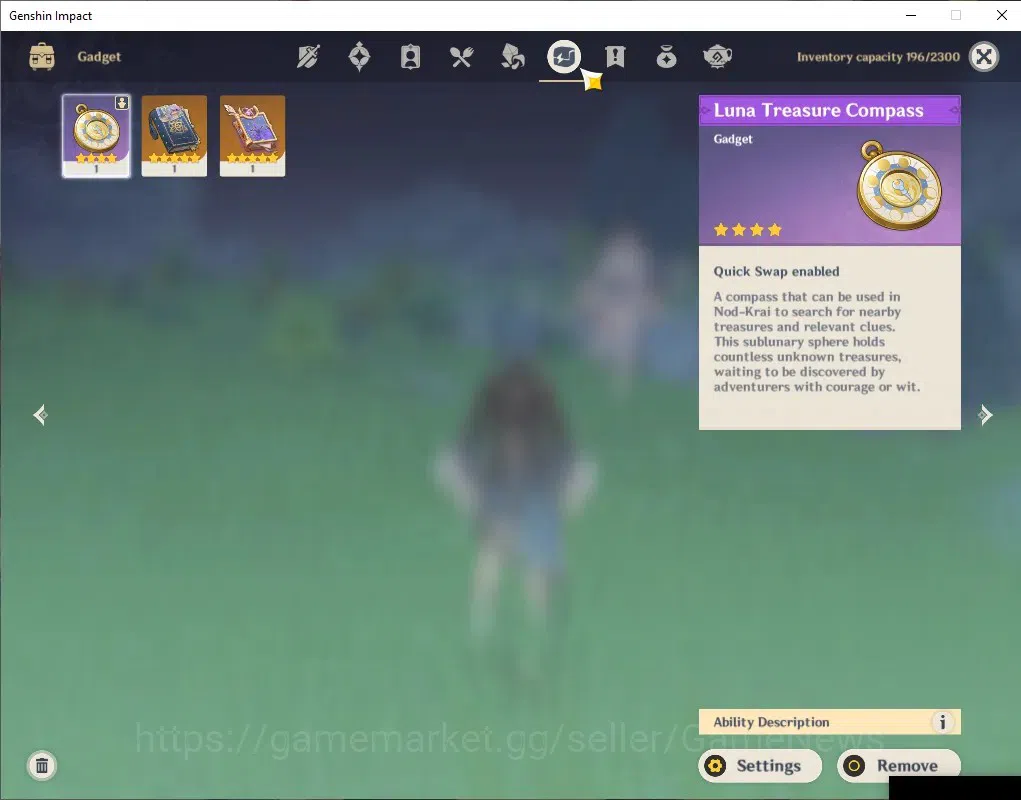Click the 'Quick Swap enabled' text
This screenshot has width=1021, height=800.
(x=776, y=271)
